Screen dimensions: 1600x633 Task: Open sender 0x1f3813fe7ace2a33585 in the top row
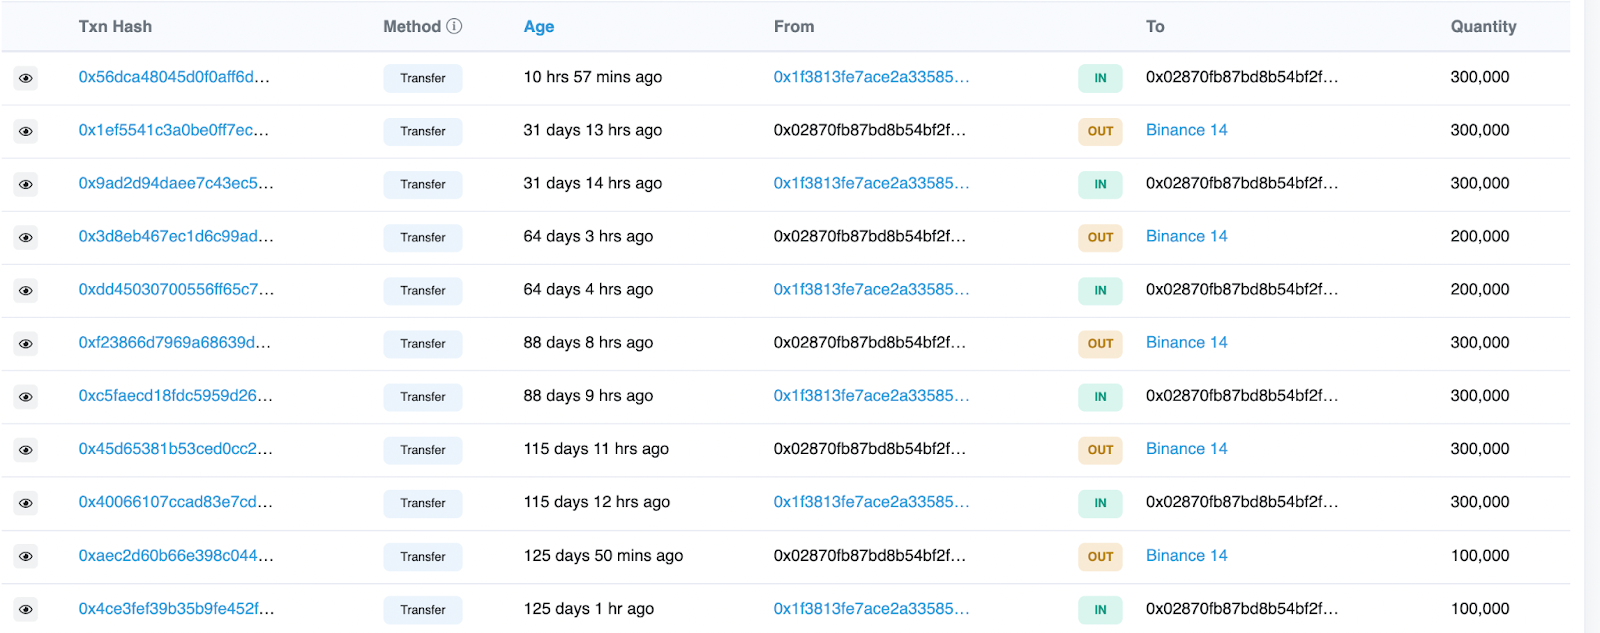871,77
